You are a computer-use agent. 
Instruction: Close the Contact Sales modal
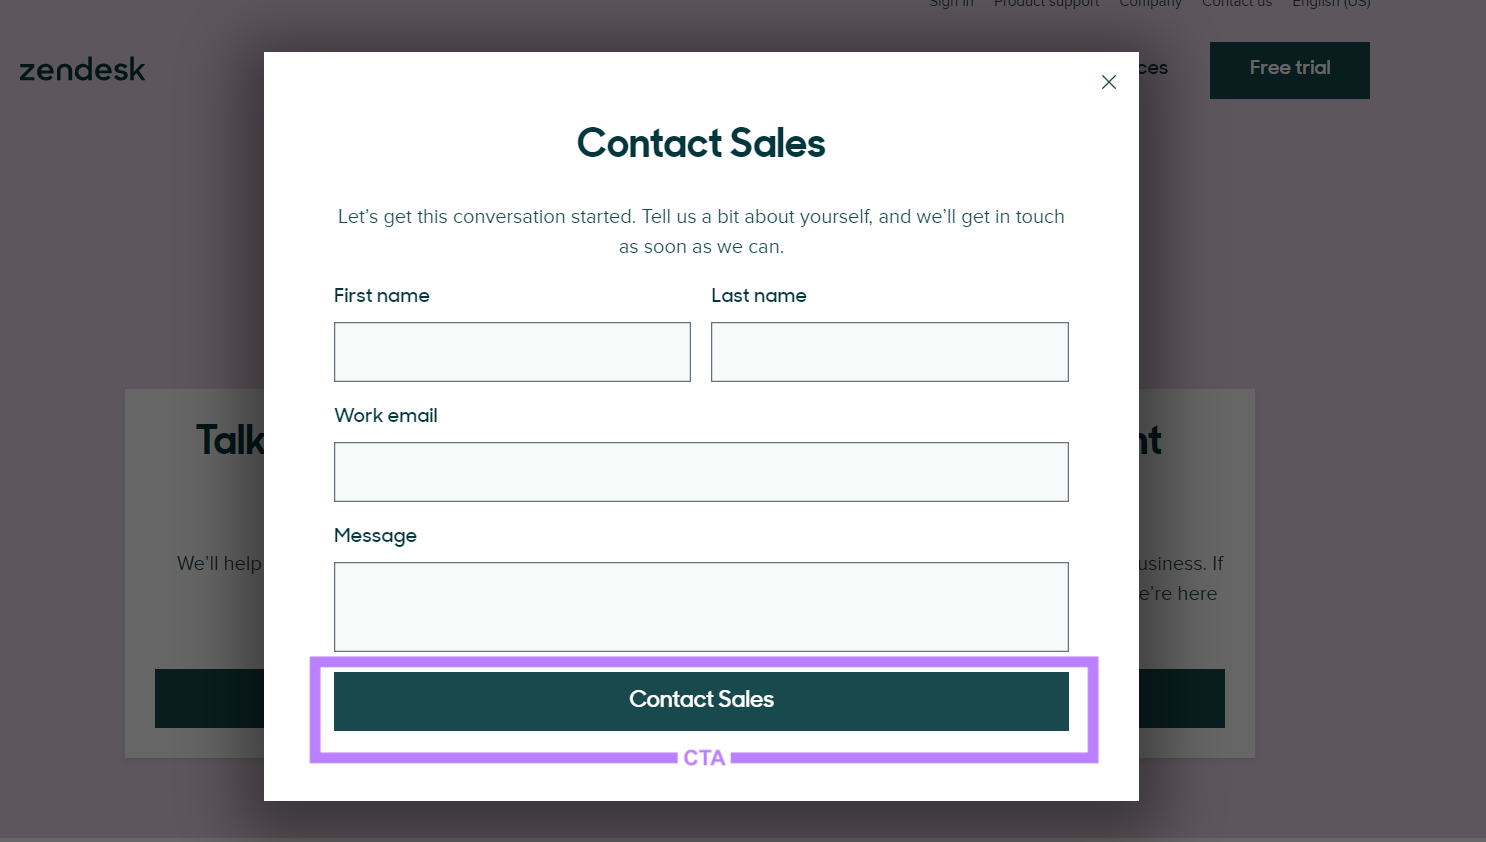1108,82
